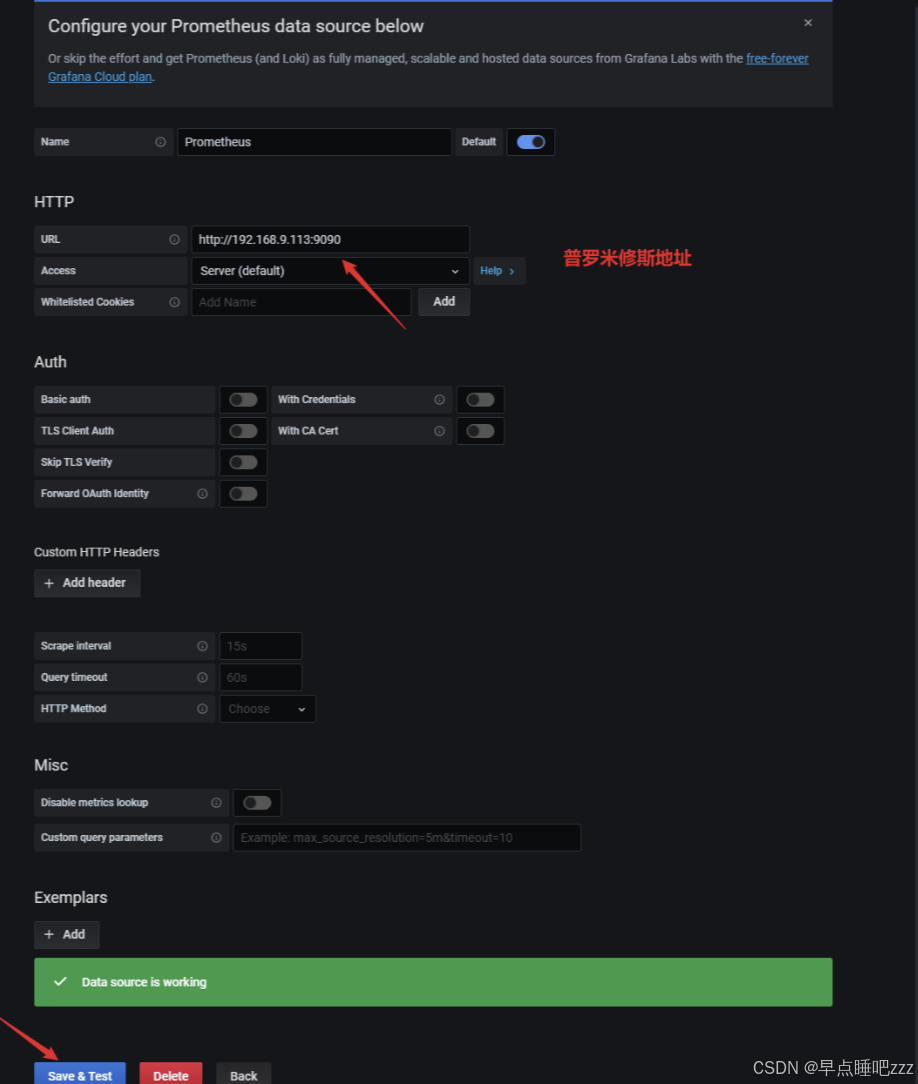The image size is (918, 1084).
Task: Enable With Credentials toggle
Action: point(480,400)
